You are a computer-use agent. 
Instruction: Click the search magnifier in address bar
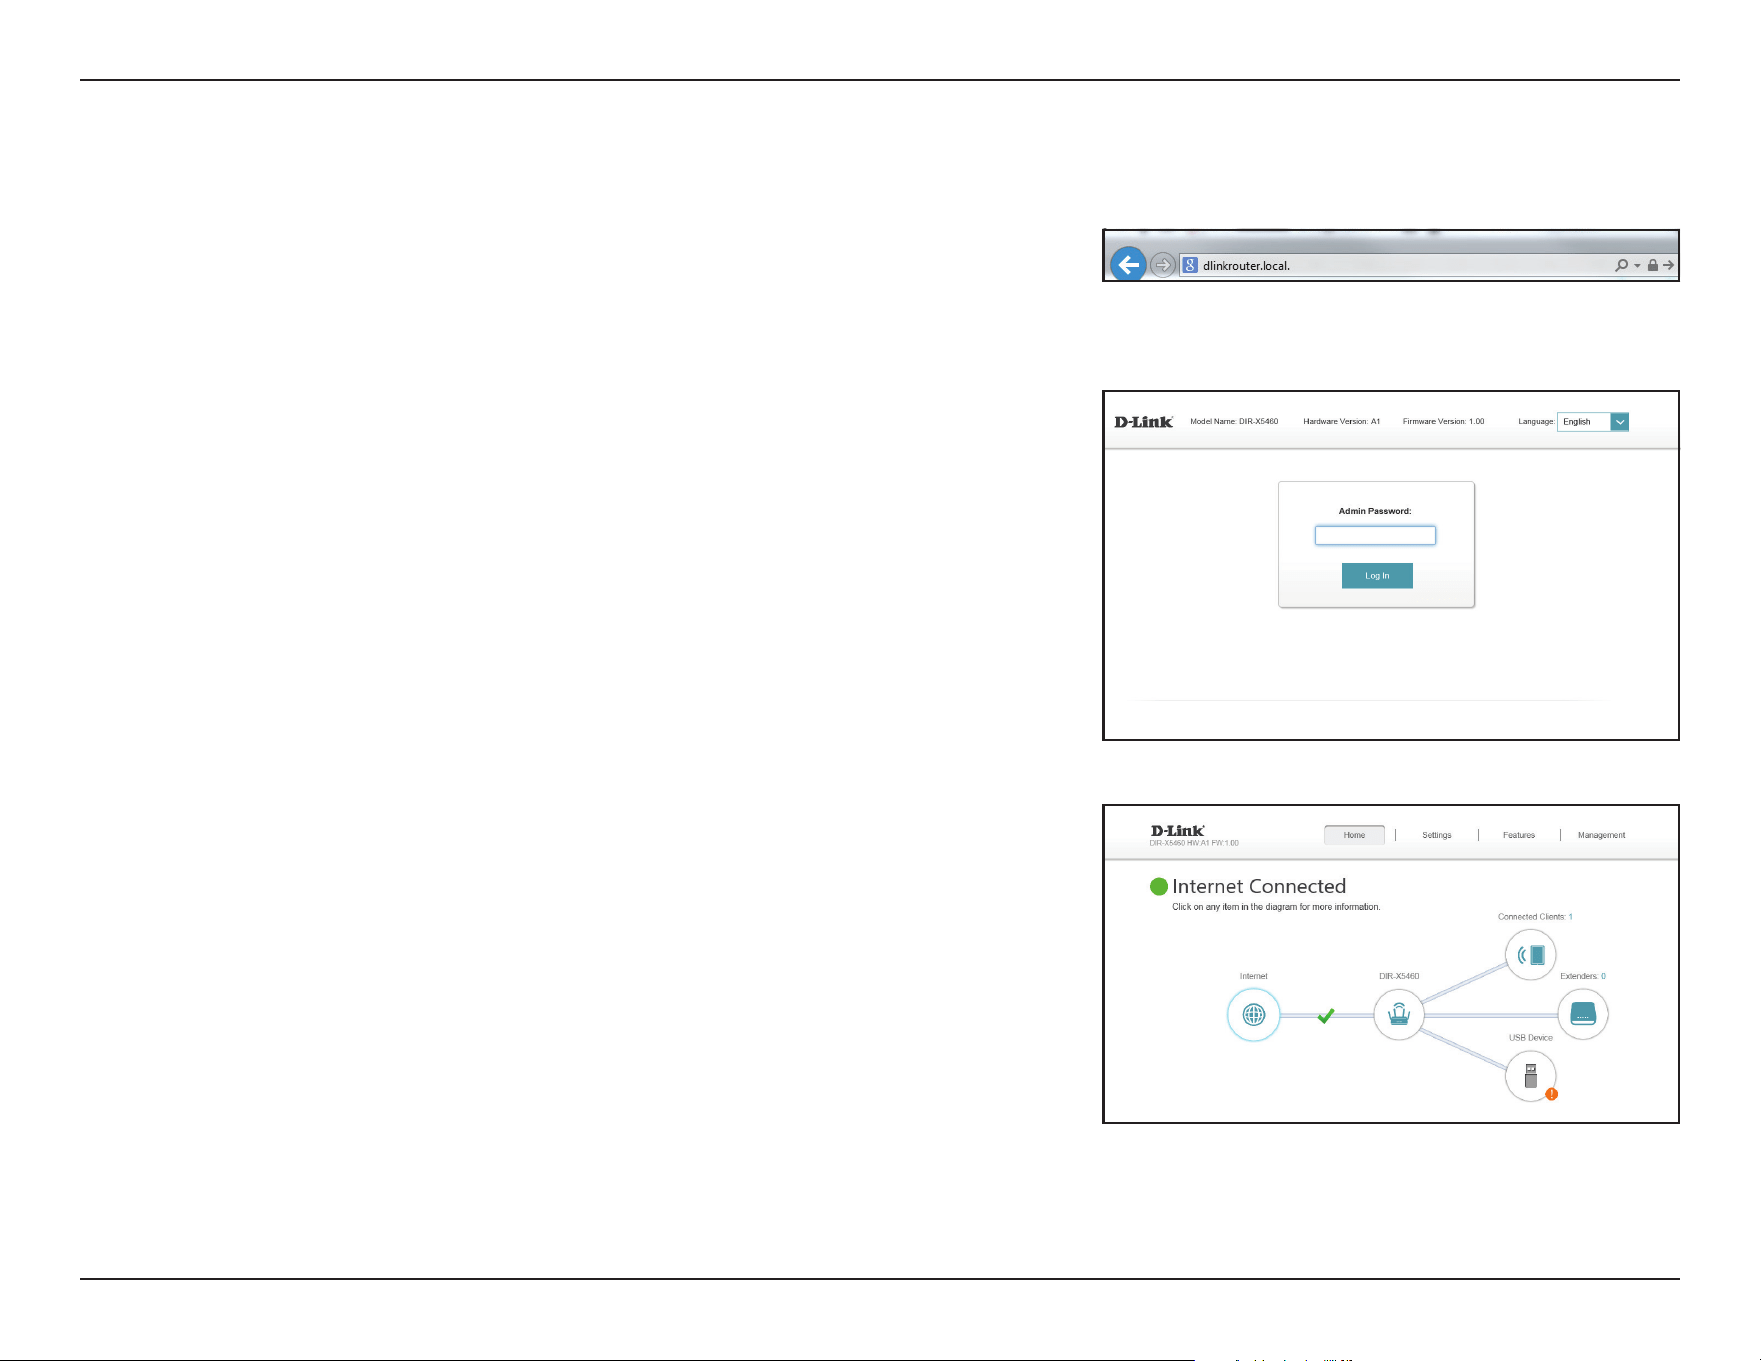(x=1621, y=265)
